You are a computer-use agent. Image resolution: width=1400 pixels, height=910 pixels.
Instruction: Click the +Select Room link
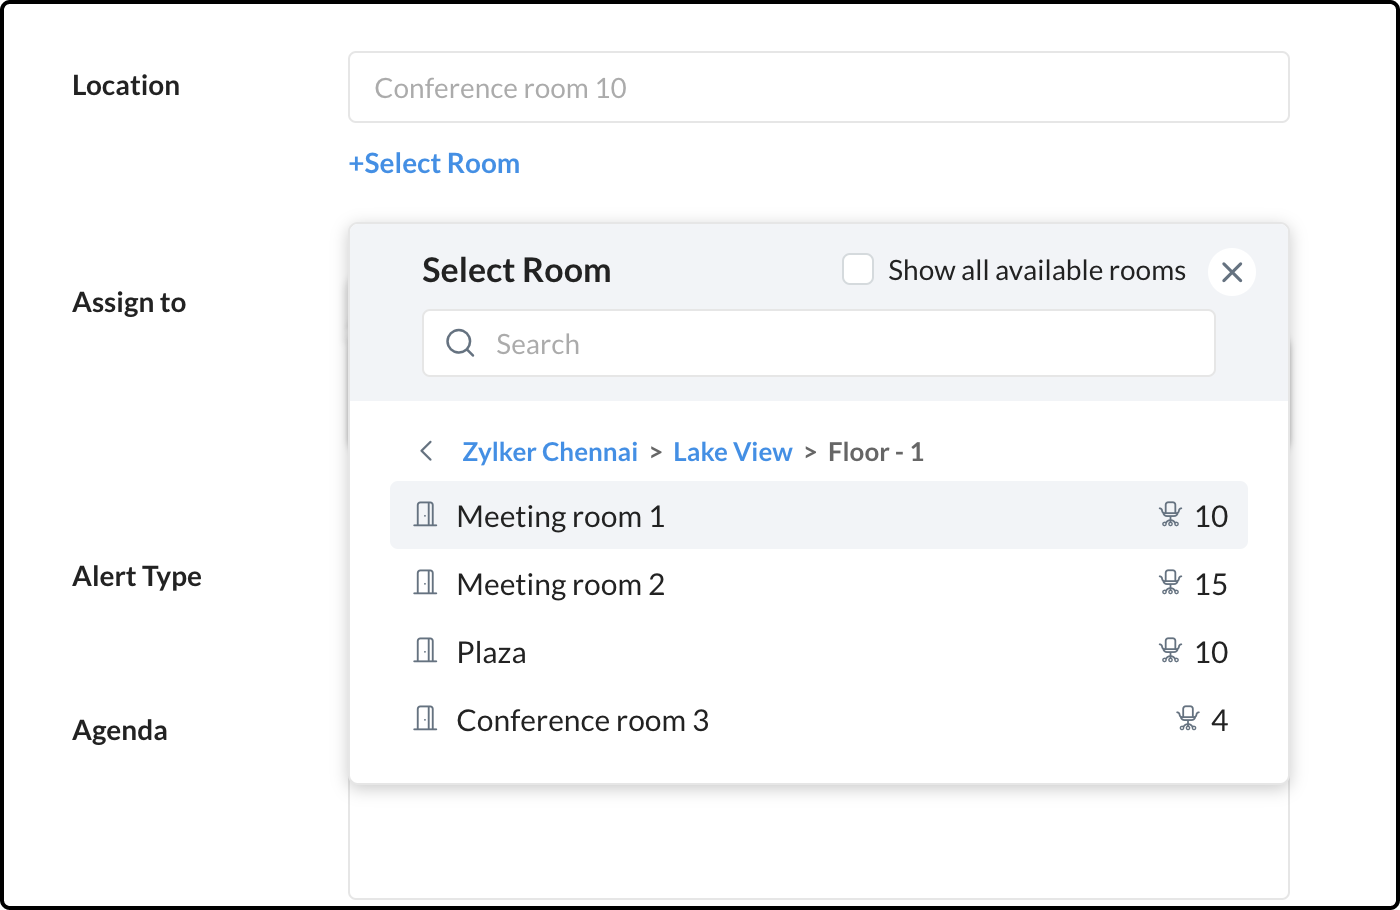434,163
